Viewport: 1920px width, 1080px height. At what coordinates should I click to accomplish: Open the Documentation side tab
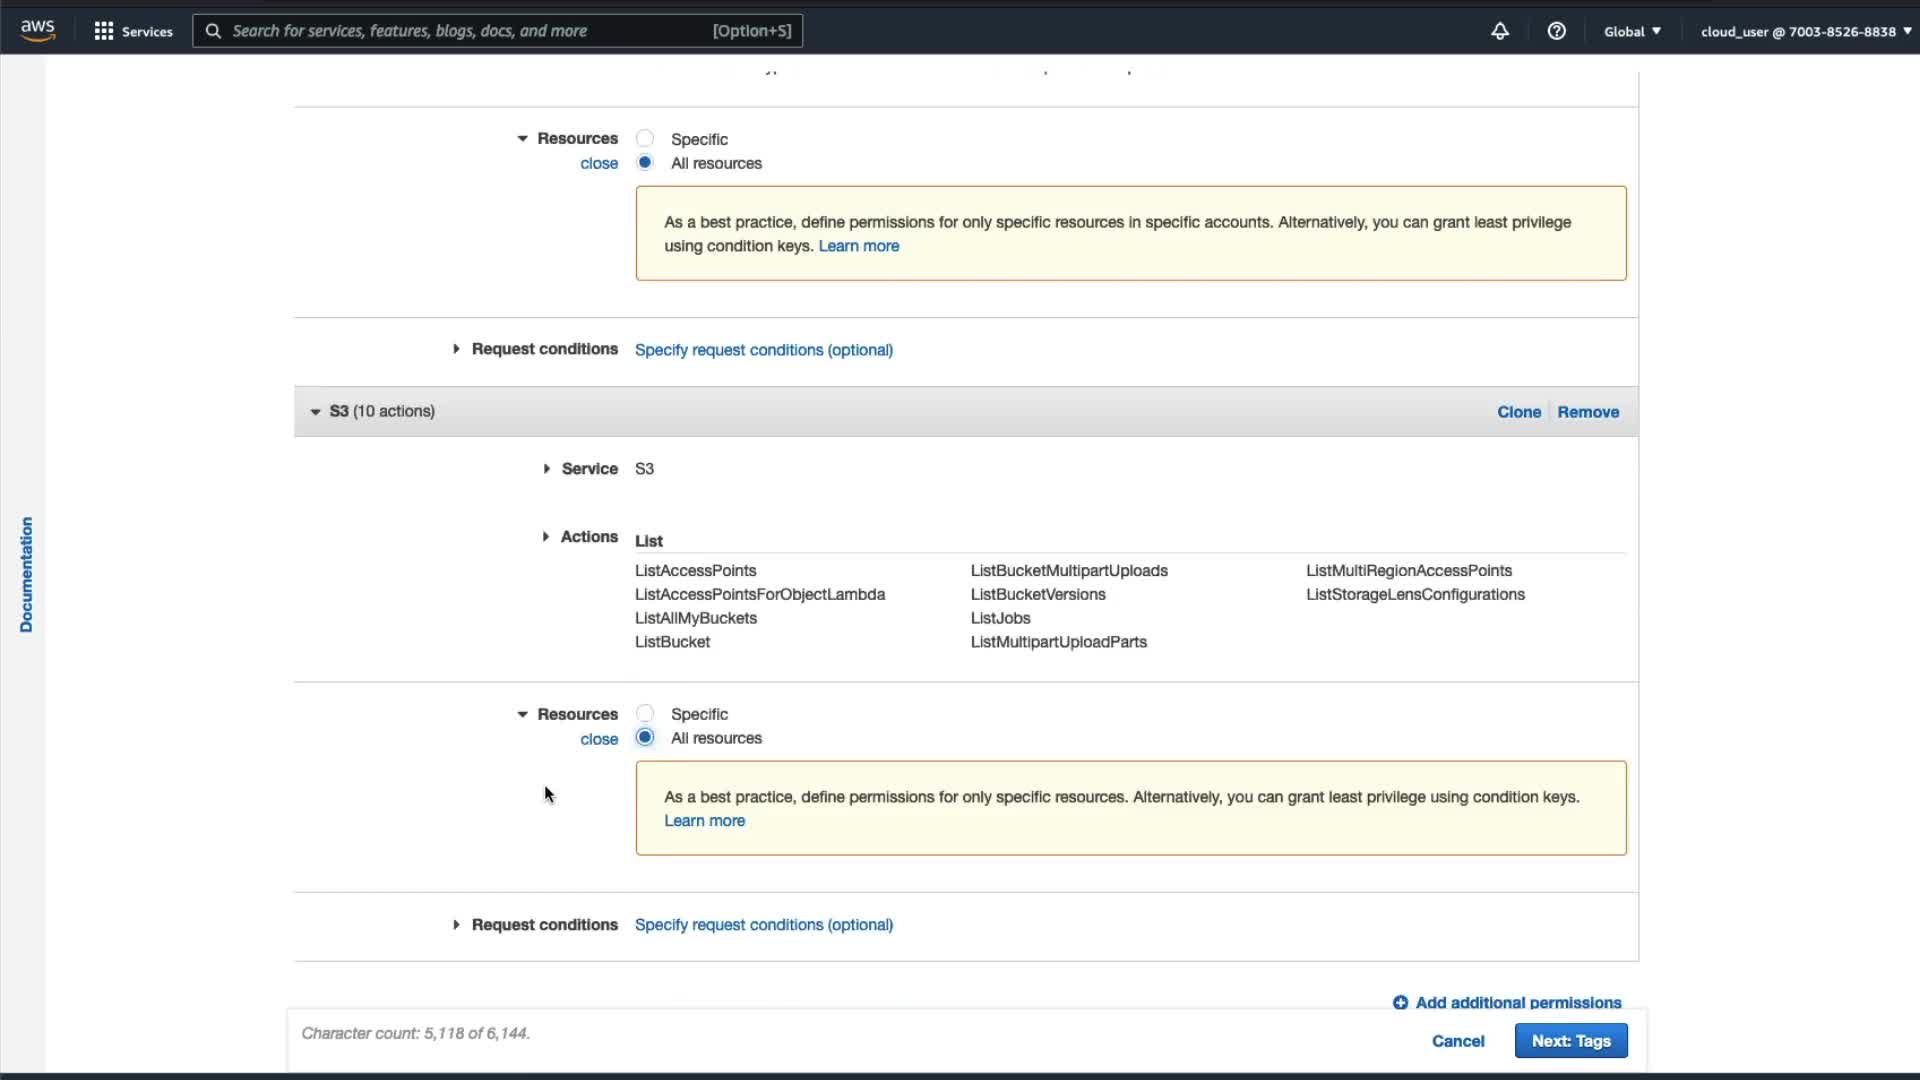(x=26, y=574)
